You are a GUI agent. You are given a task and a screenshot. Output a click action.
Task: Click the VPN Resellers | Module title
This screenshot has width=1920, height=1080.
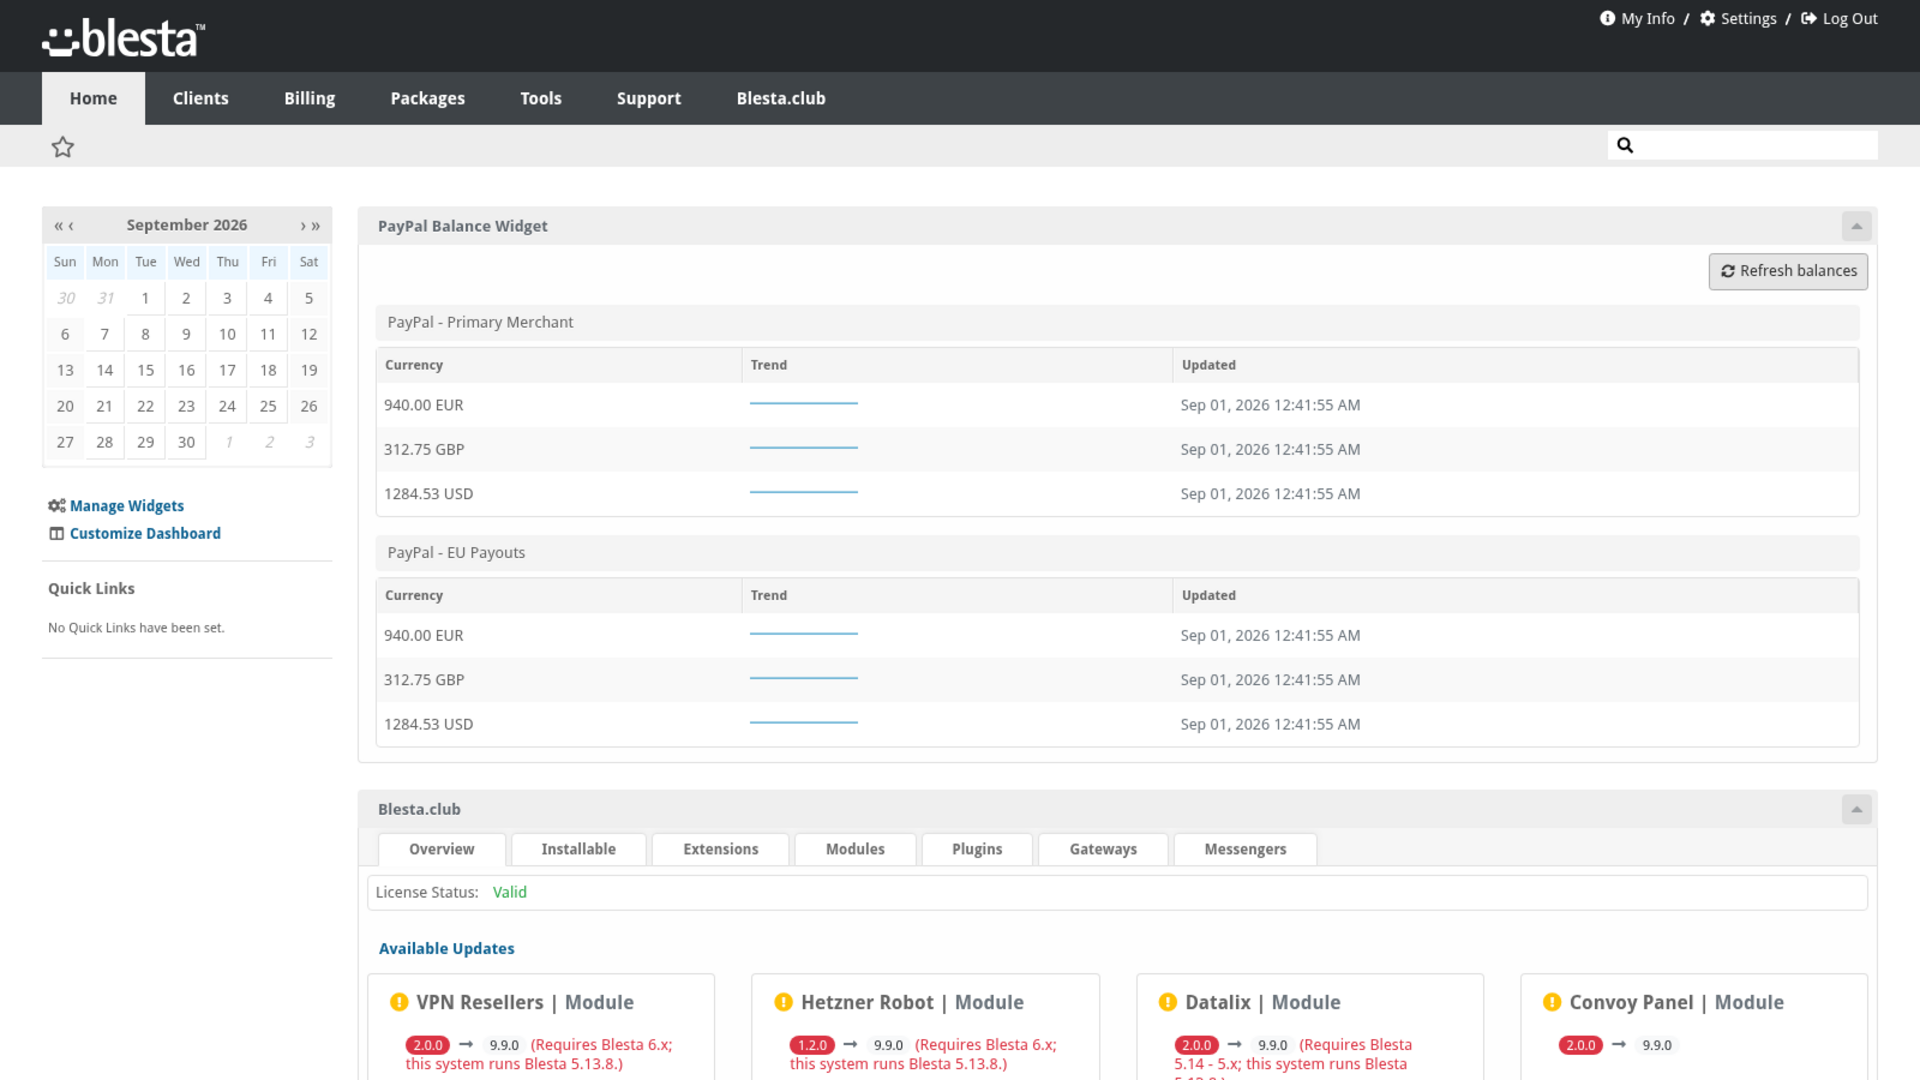[x=525, y=1002]
